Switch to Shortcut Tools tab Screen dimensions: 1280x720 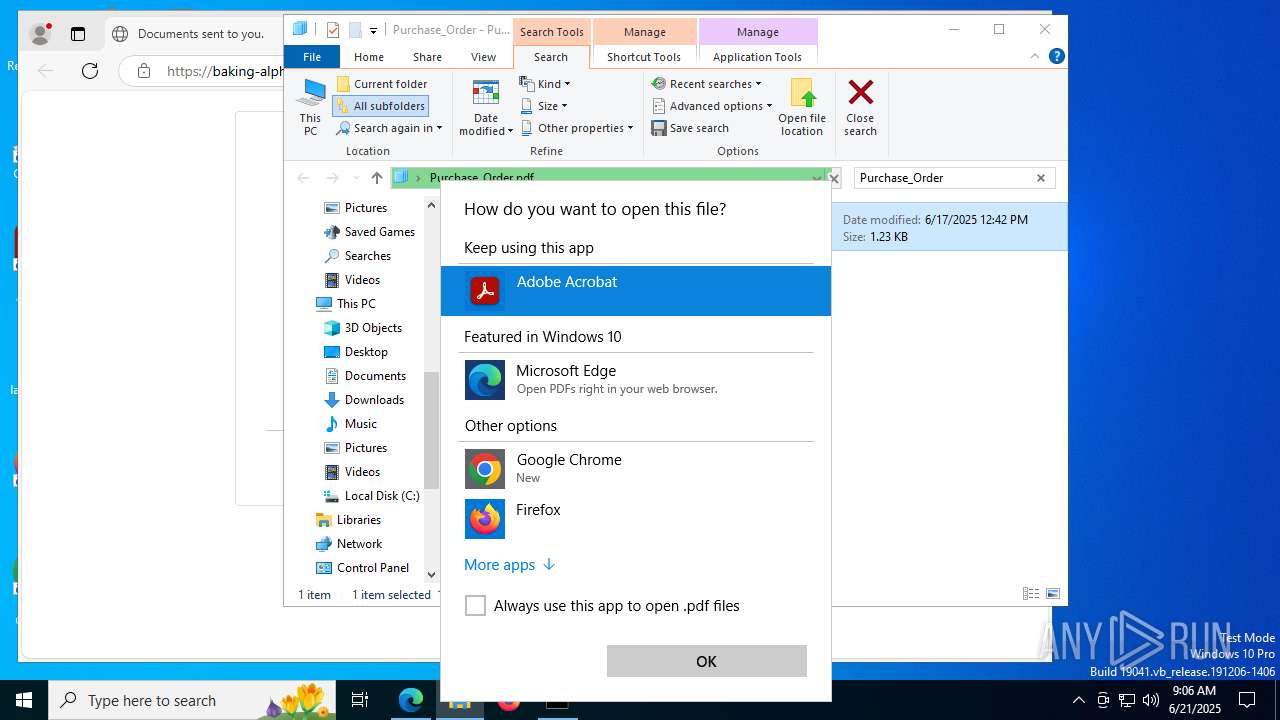coord(644,57)
